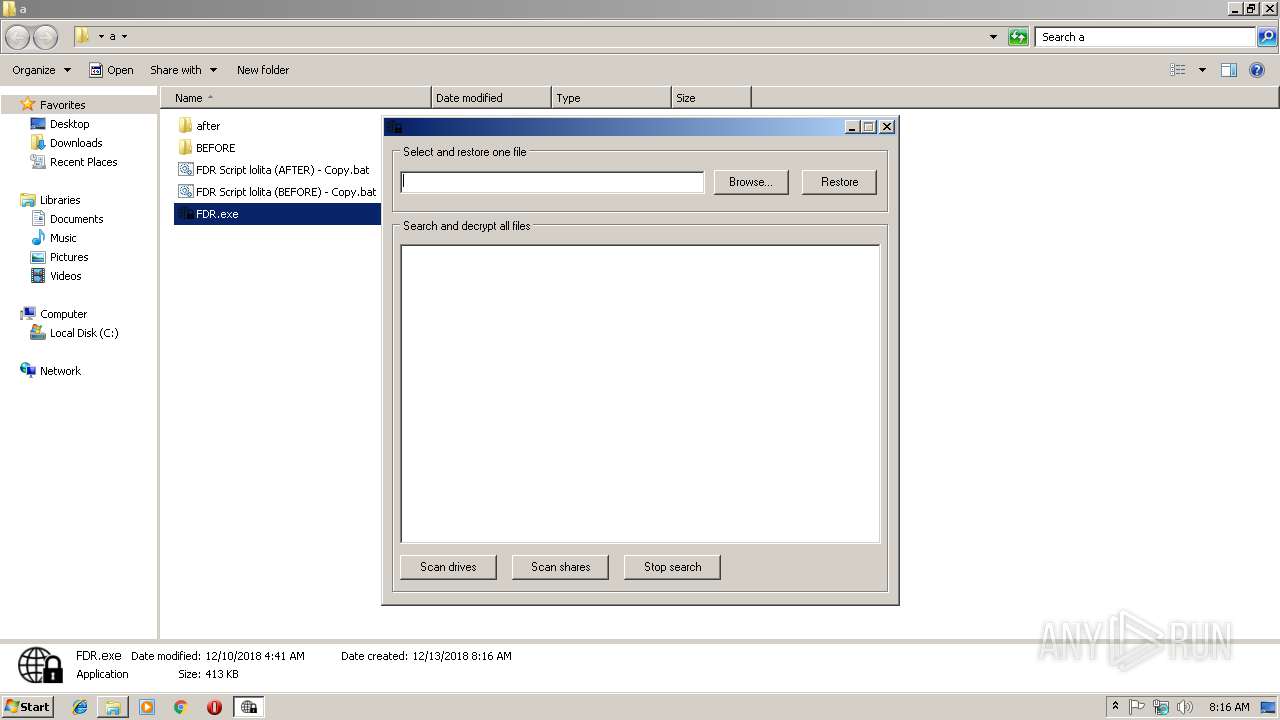Toggle the preview pane icon

1229,70
